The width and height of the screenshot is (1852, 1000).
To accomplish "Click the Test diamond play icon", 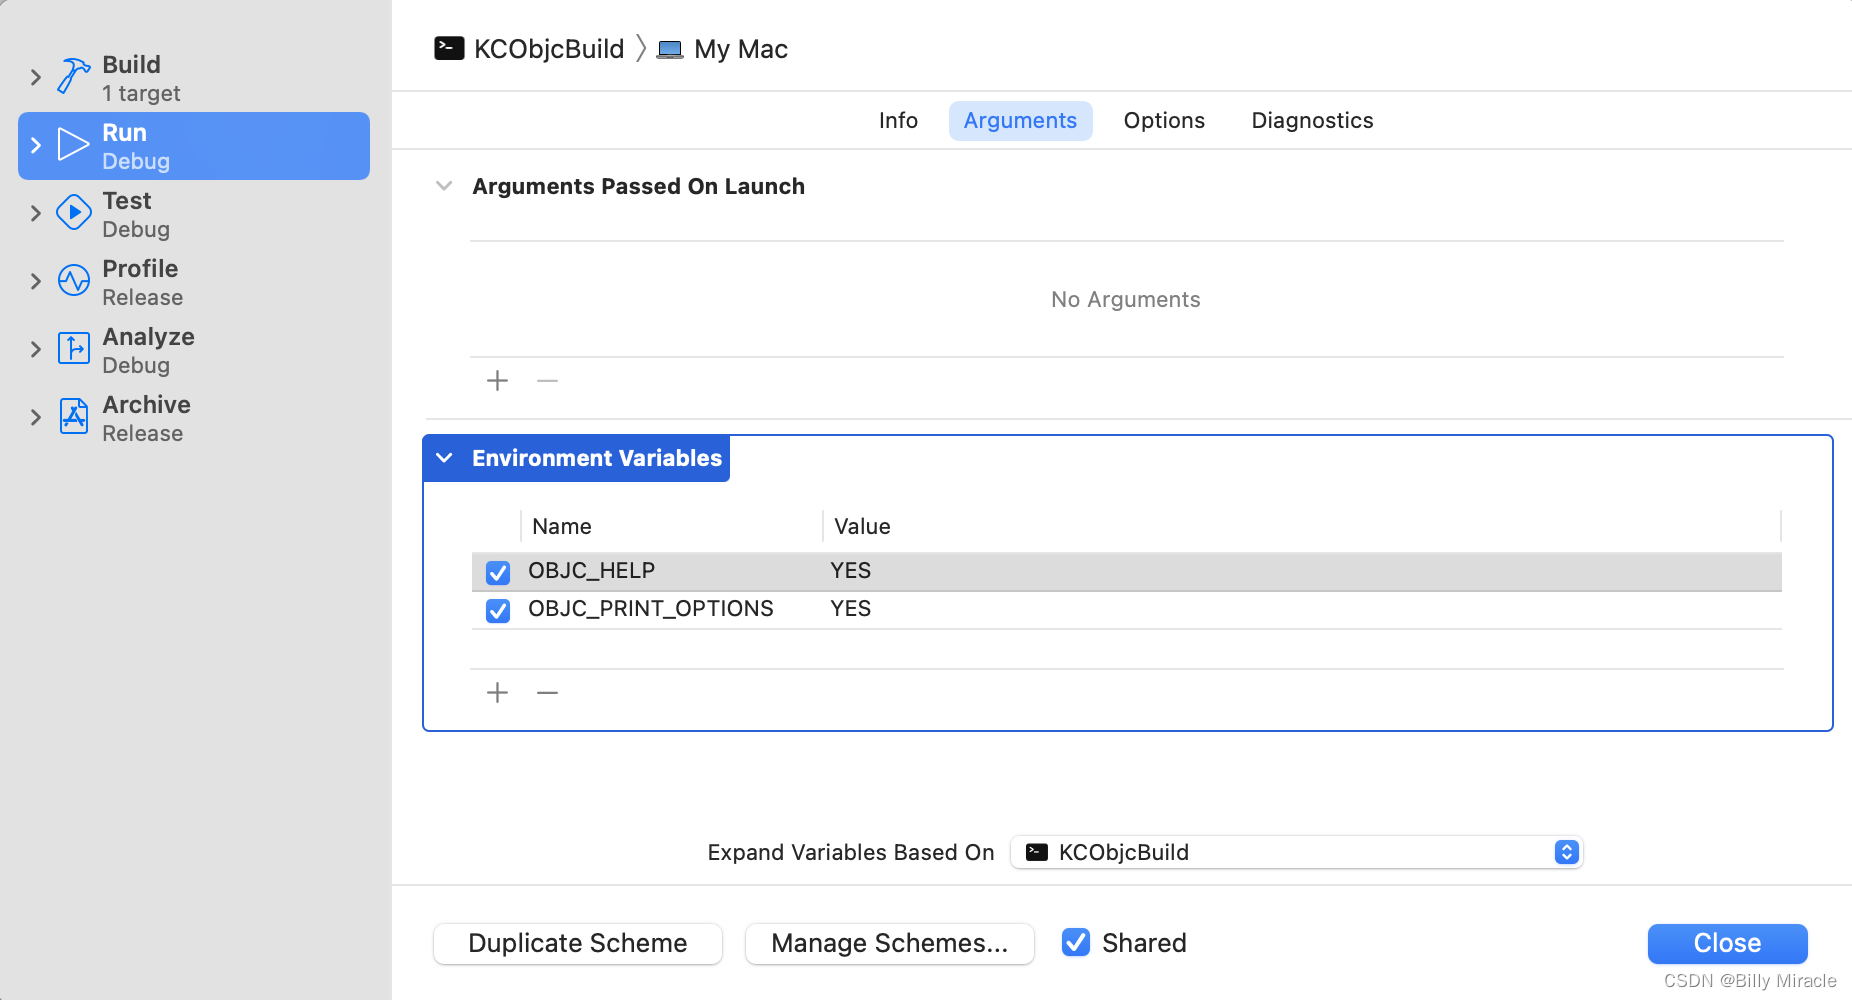I will click(74, 212).
